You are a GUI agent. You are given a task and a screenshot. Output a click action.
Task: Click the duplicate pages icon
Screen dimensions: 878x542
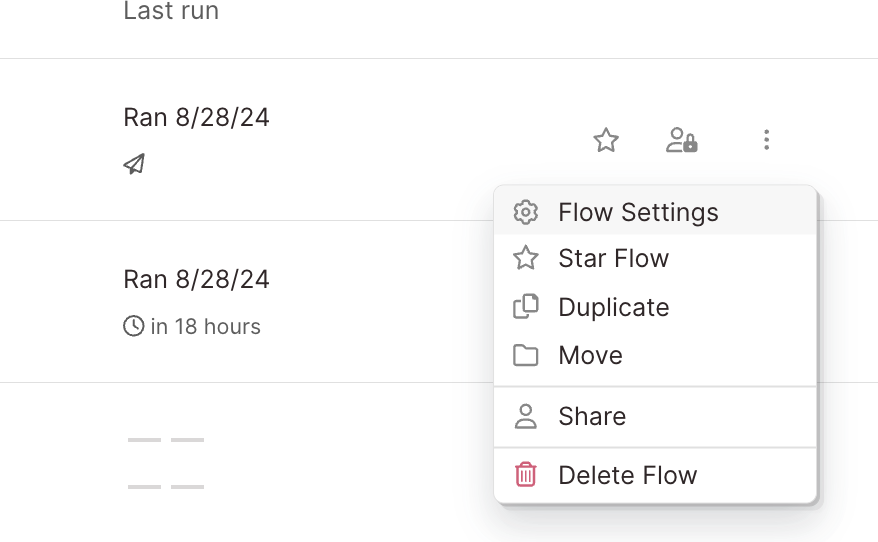coord(525,306)
